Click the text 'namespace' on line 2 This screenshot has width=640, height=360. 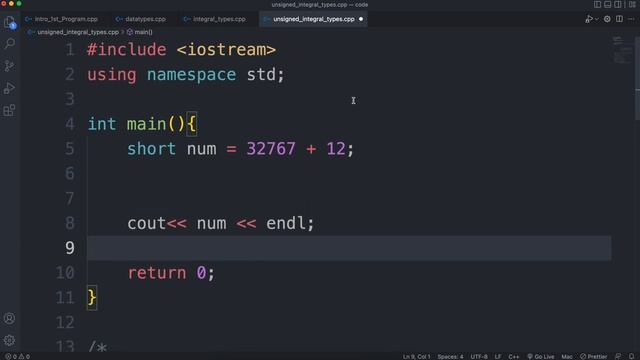click(x=191, y=75)
